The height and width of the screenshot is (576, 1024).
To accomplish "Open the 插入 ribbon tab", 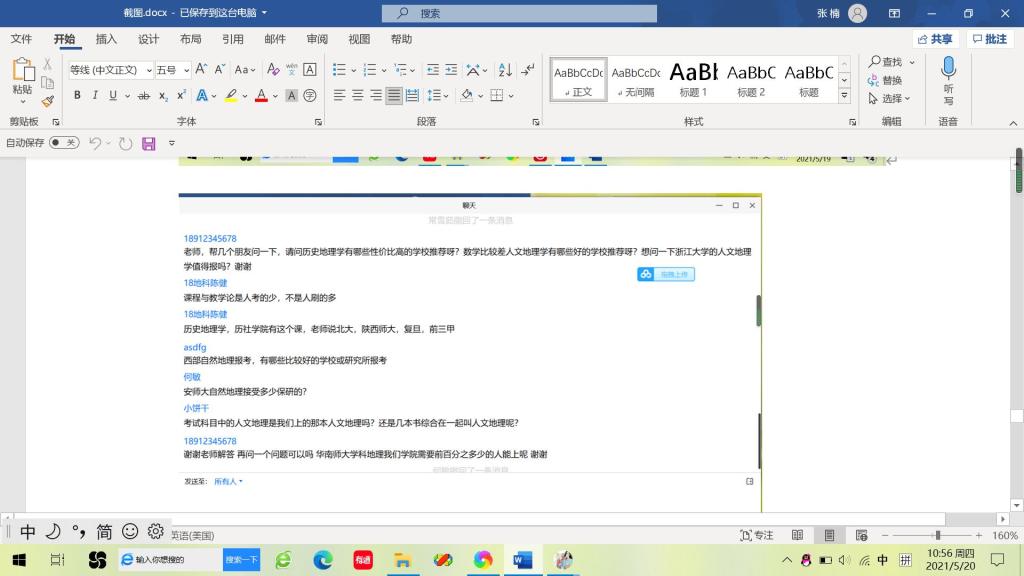I will coord(106,39).
